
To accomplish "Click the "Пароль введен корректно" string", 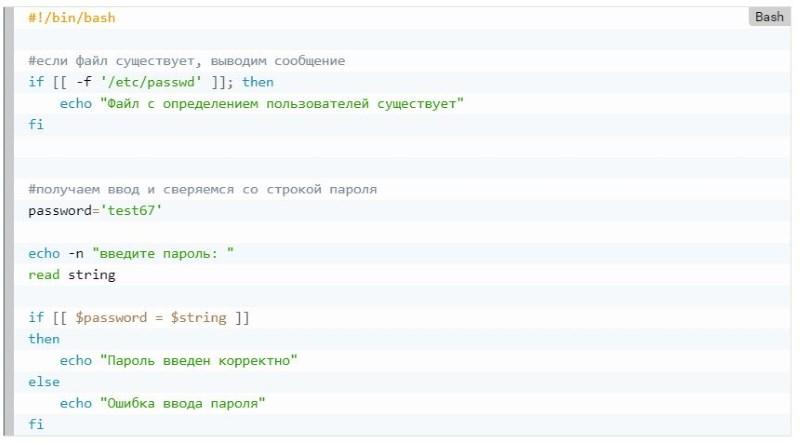I will tap(199, 361).
